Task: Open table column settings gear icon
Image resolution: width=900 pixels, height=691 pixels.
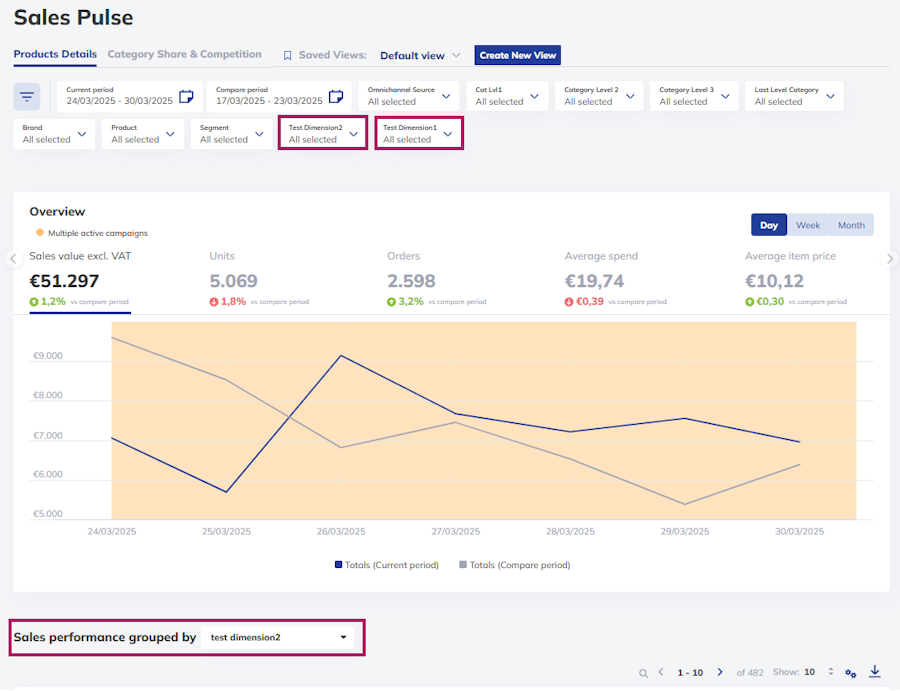Action: [851, 673]
